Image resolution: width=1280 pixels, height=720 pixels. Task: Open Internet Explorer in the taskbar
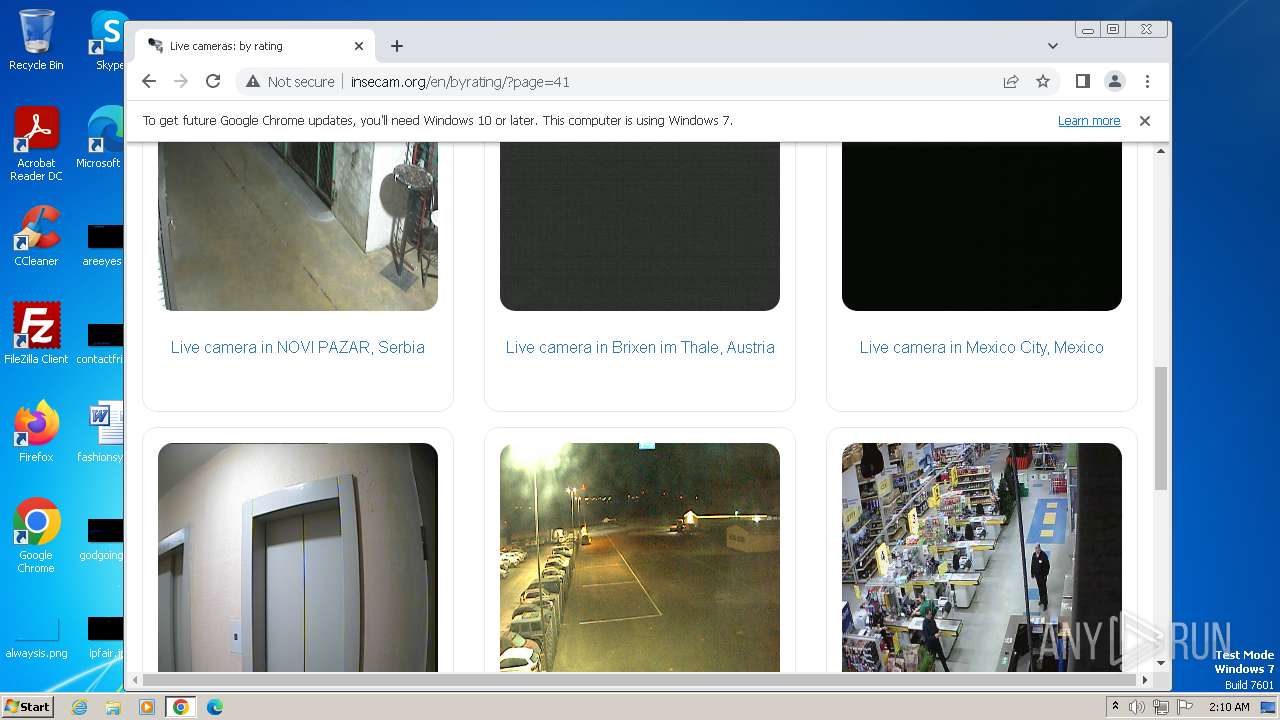point(79,707)
